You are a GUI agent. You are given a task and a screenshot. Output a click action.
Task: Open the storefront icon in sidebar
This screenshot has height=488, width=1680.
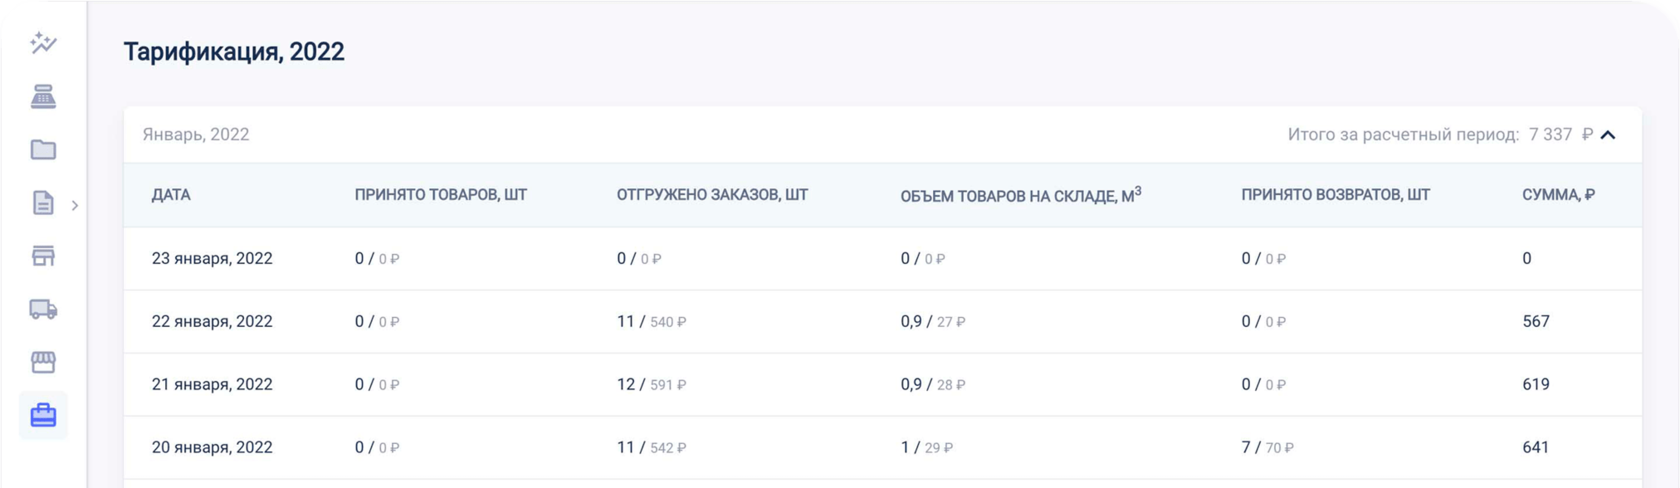tap(43, 256)
